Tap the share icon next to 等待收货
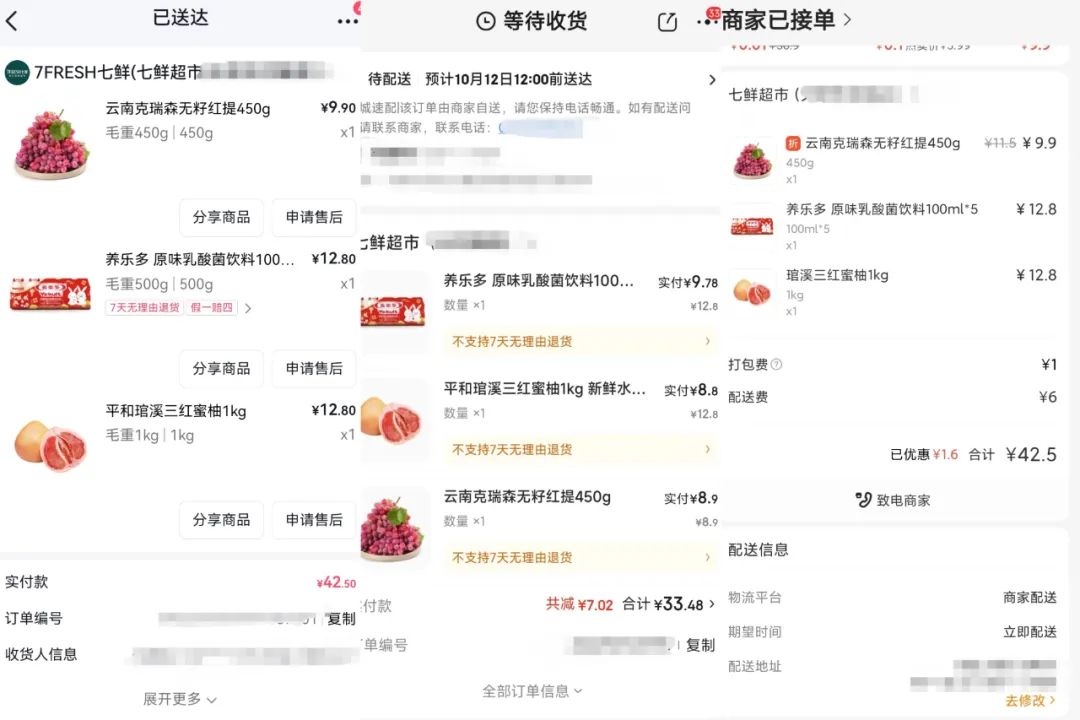This screenshot has height=720, width=1080. pyautogui.click(x=667, y=22)
